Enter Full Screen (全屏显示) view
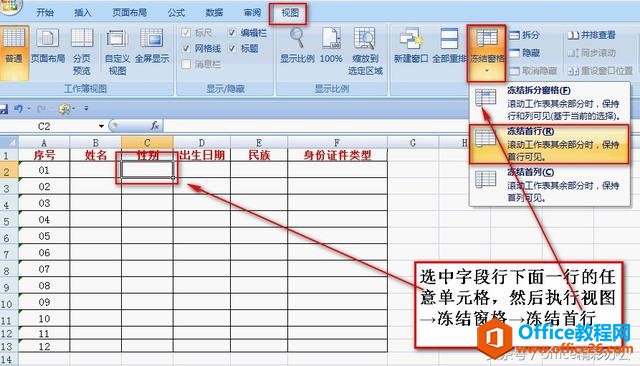 coord(152,47)
